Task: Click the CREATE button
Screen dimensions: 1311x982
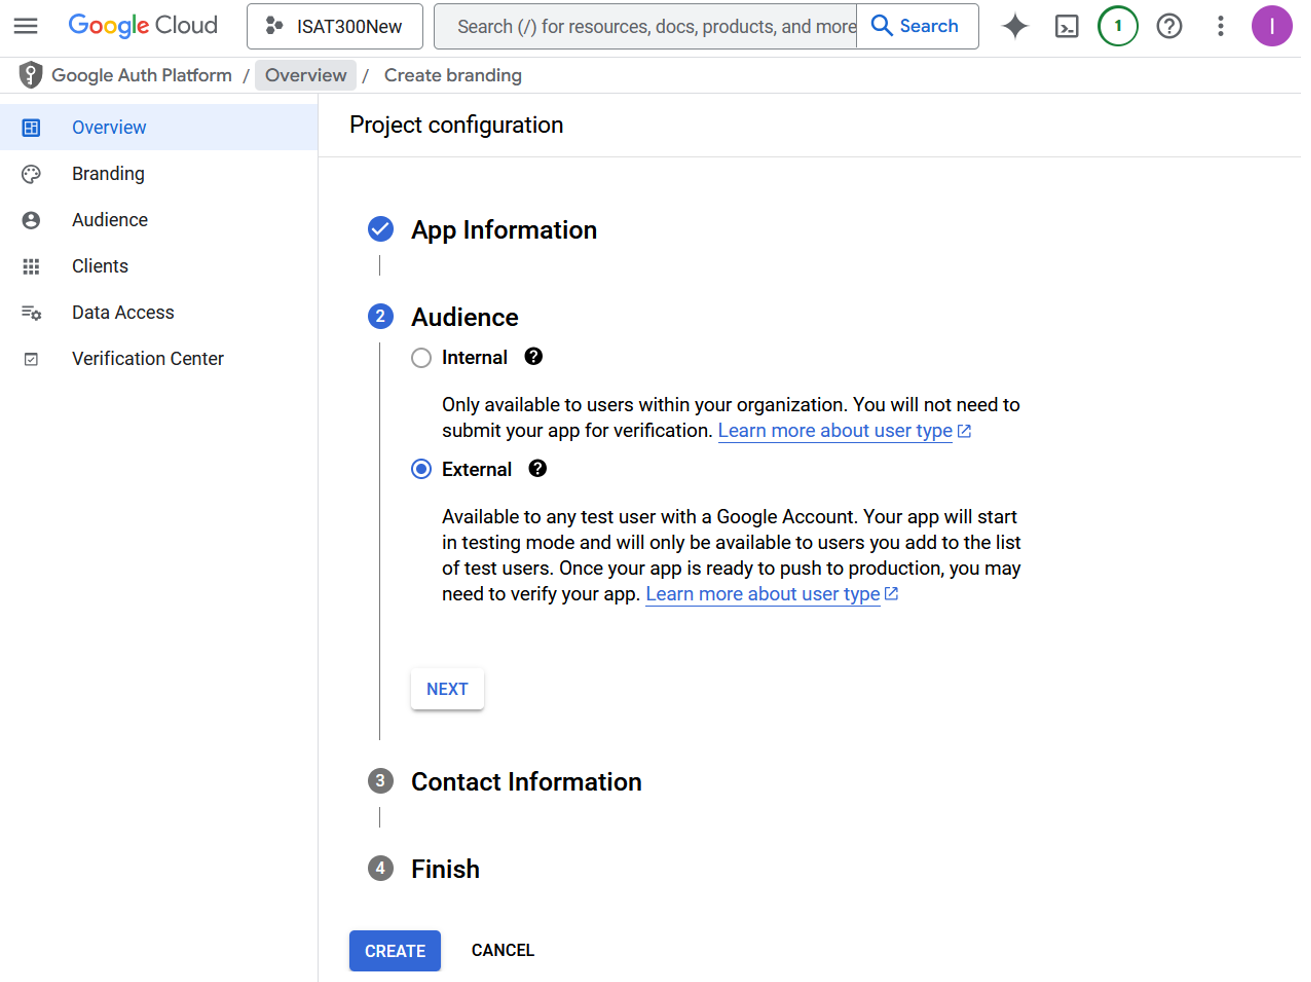Action: pyautogui.click(x=395, y=951)
